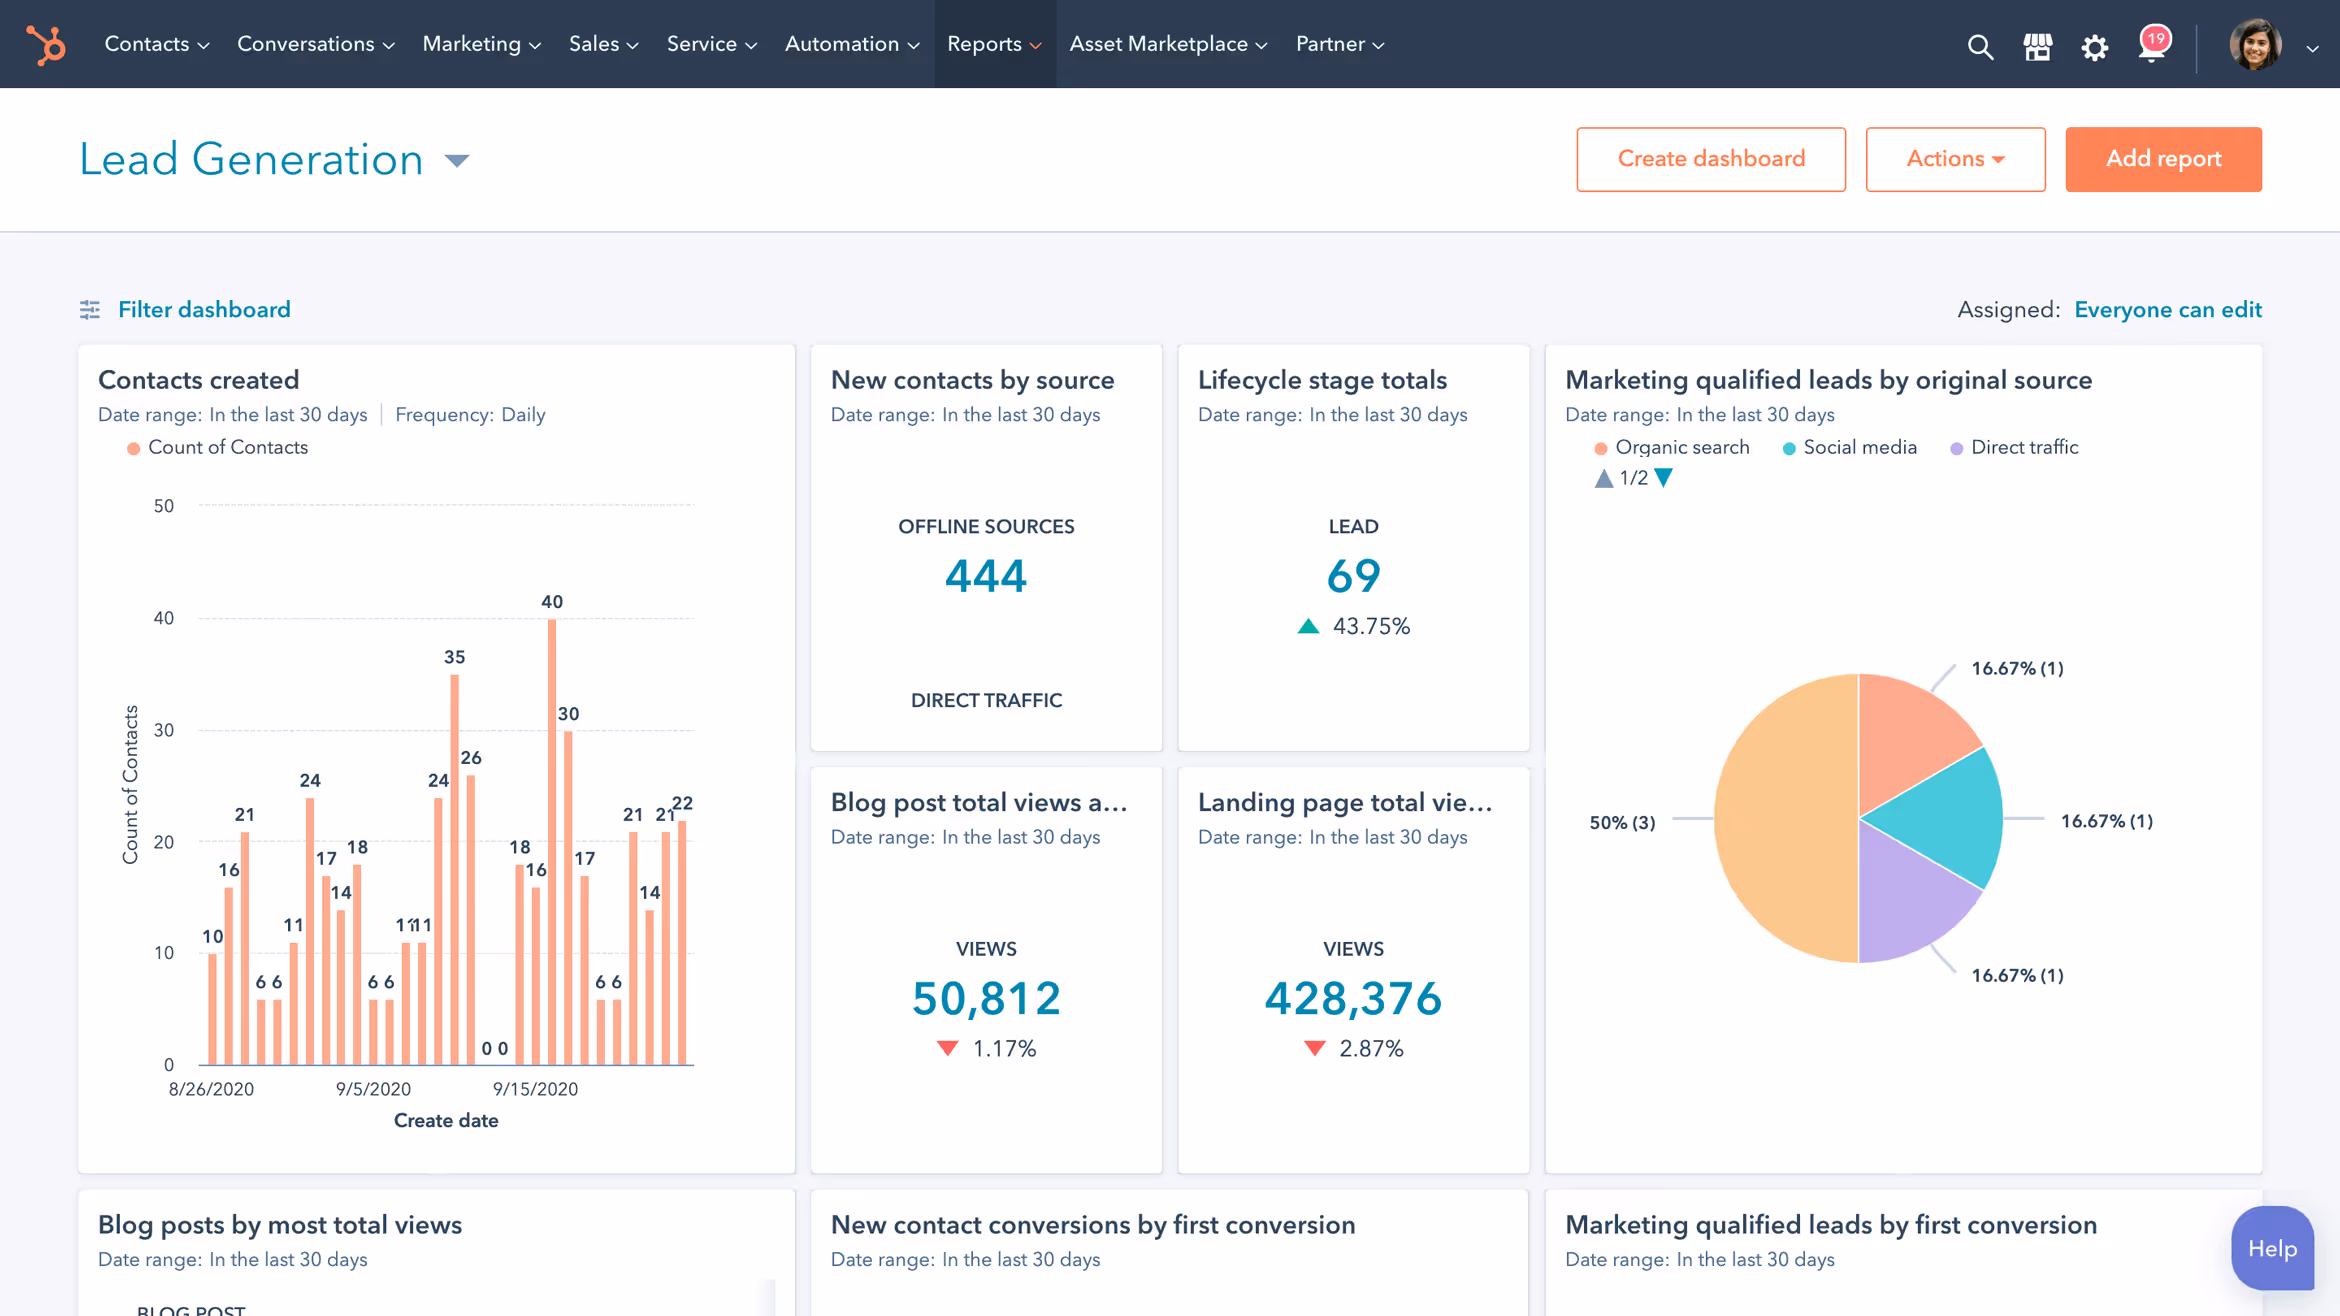
Task: Open the settings gear icon
Action: coord(2095,46)
